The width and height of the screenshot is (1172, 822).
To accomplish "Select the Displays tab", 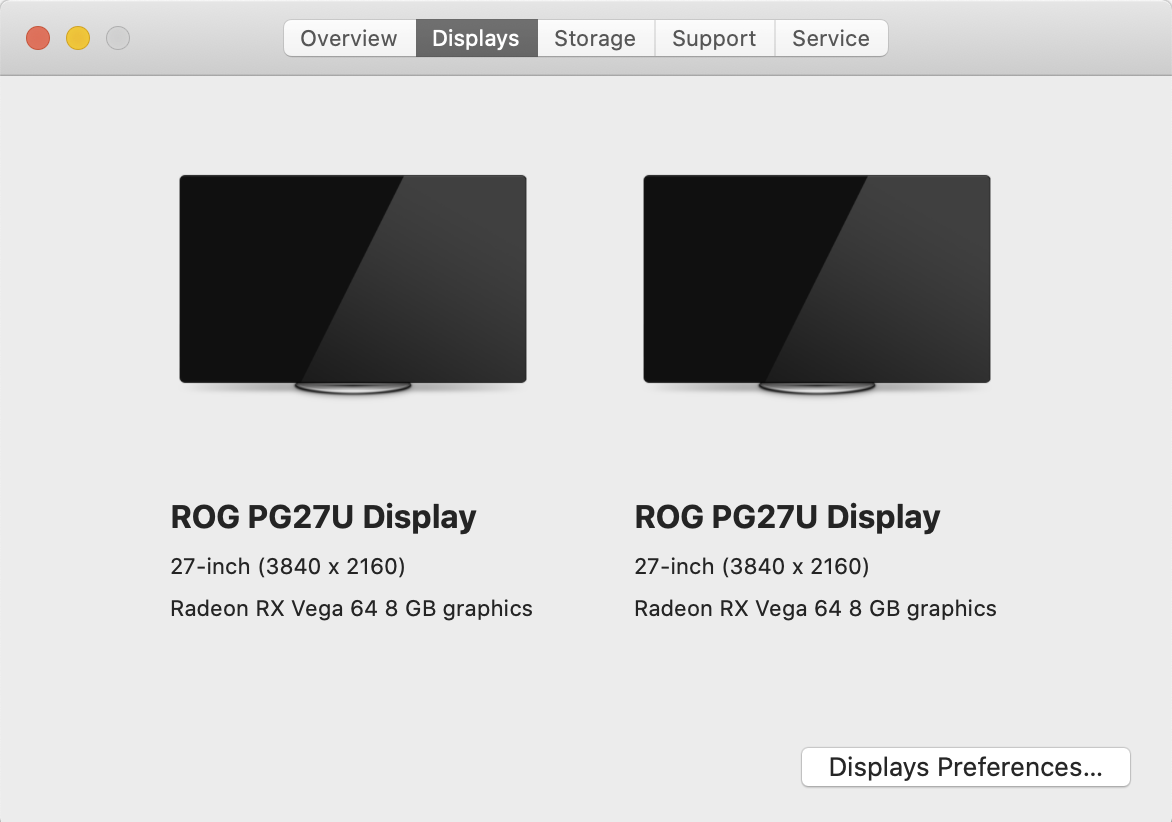I will 476,39.
